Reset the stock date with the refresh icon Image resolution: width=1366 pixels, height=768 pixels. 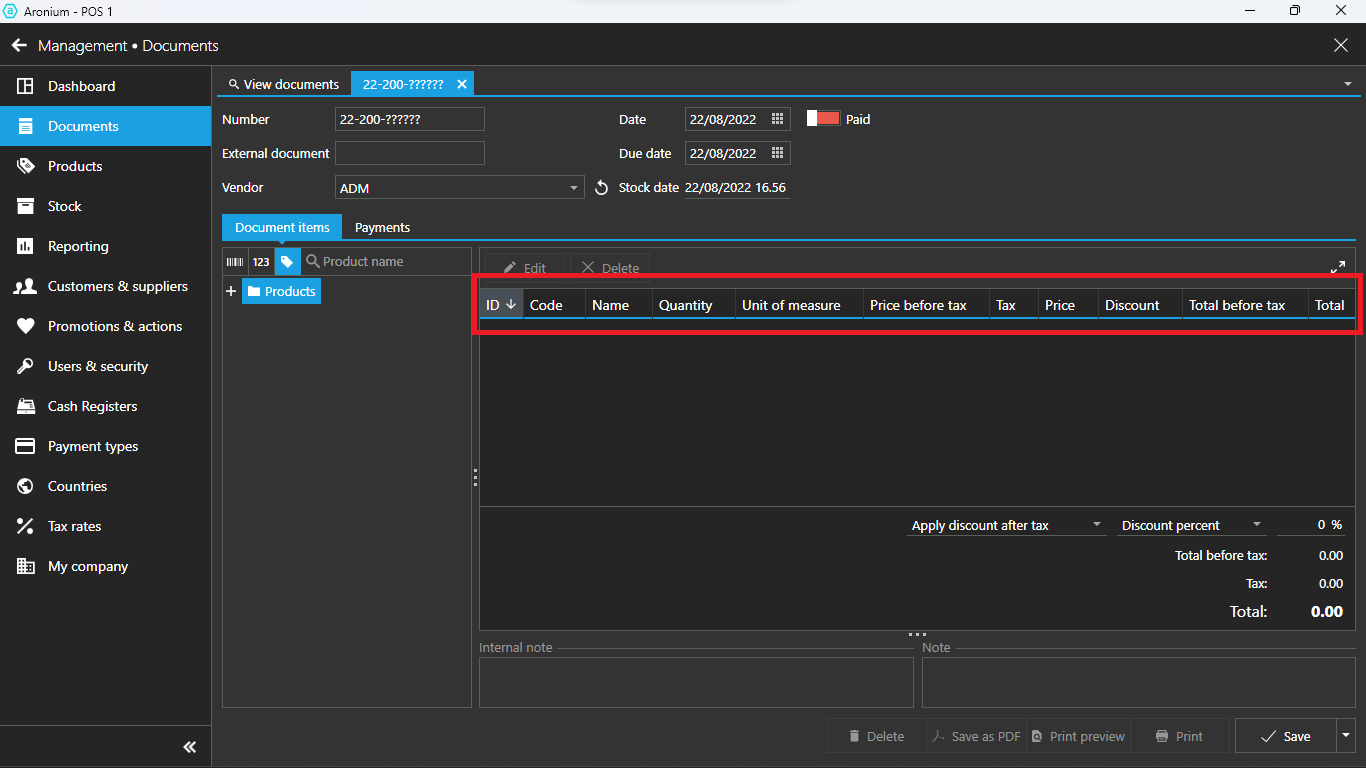601,188
